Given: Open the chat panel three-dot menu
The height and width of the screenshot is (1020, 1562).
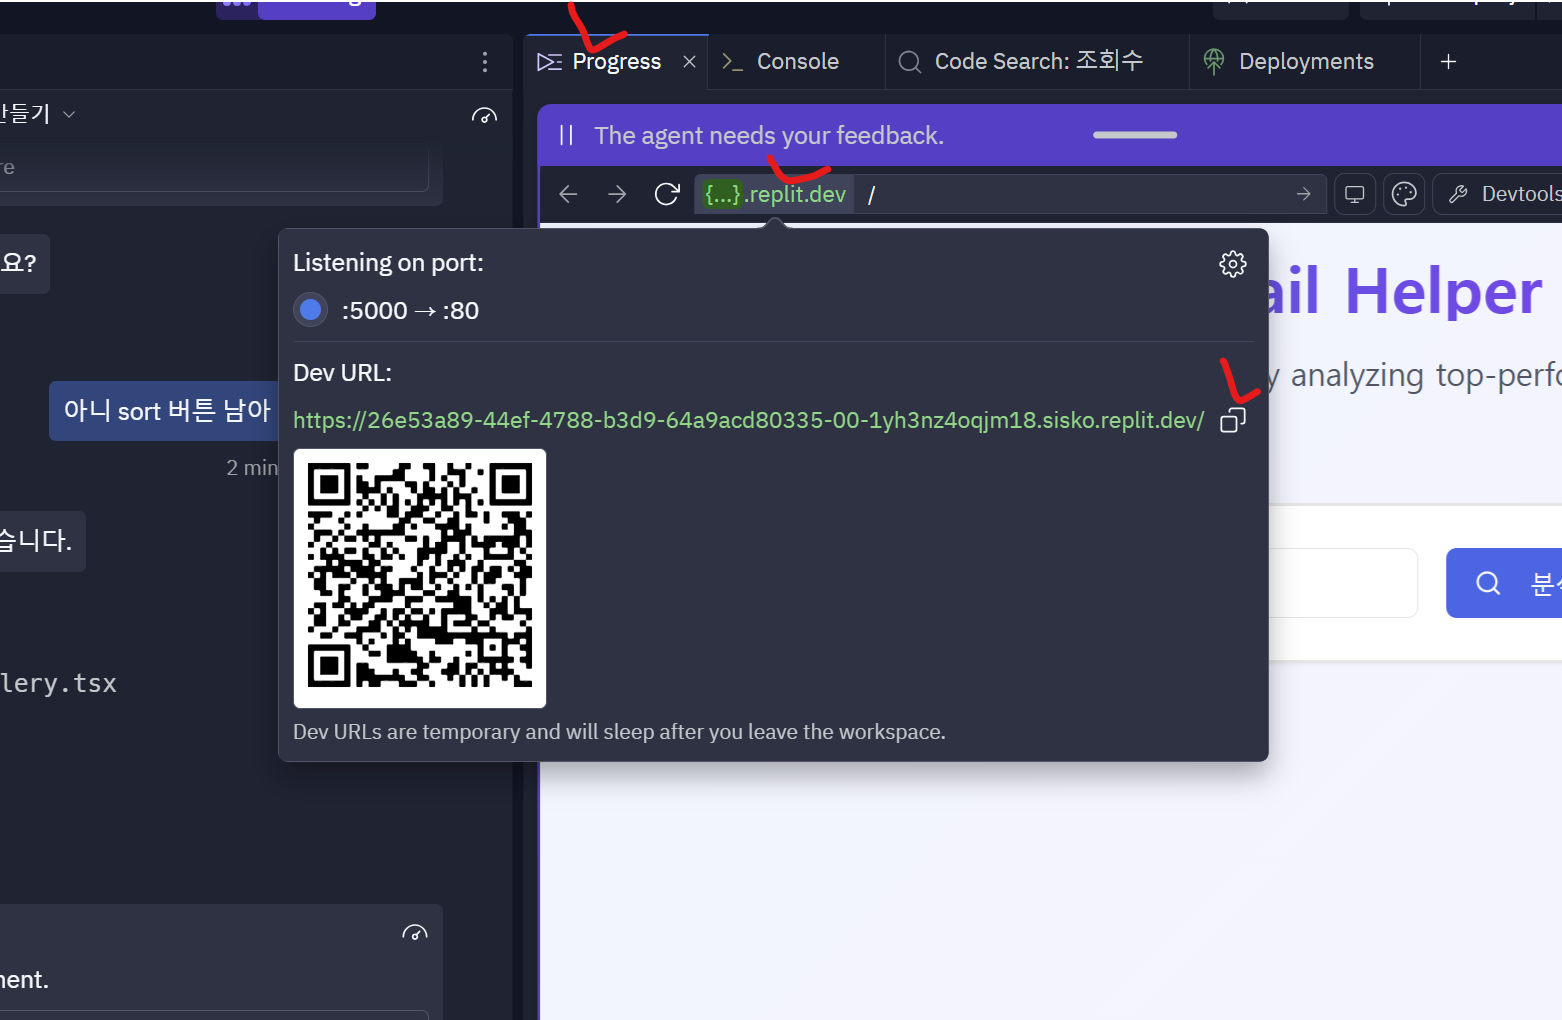Looking at the screenshot, I should tap(485, 62).
